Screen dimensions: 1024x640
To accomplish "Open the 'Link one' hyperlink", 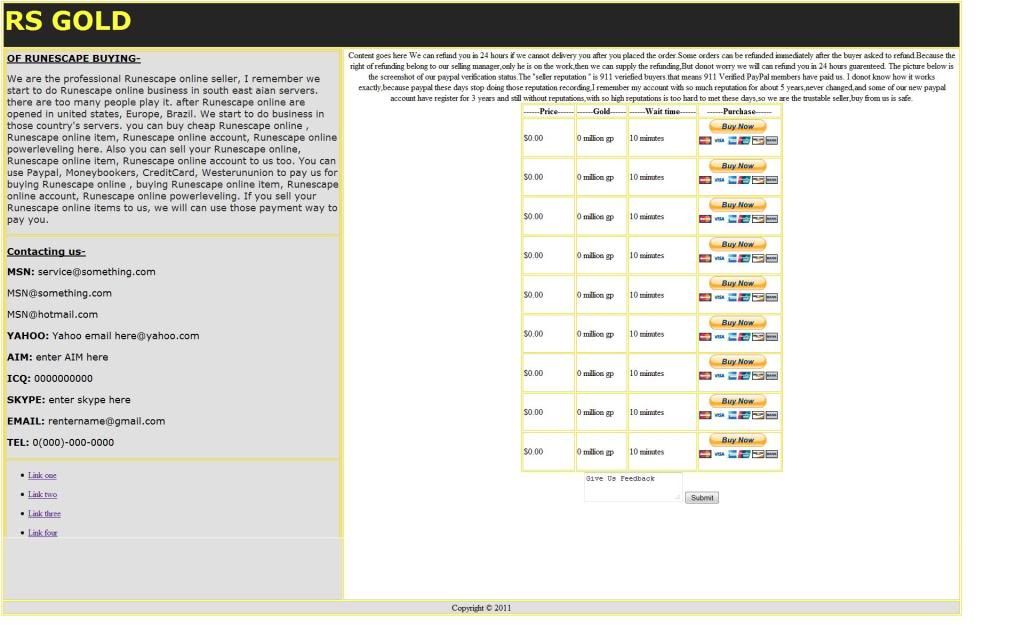I will click(x=42, y=475).
